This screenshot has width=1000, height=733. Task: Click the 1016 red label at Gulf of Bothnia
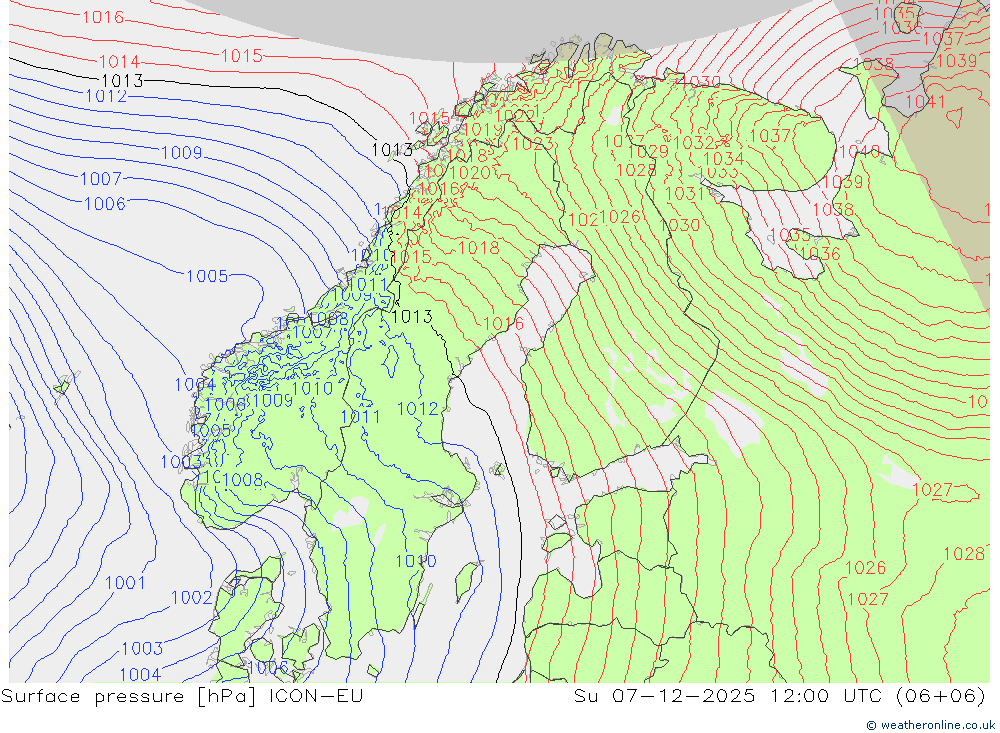pos(503,324)
